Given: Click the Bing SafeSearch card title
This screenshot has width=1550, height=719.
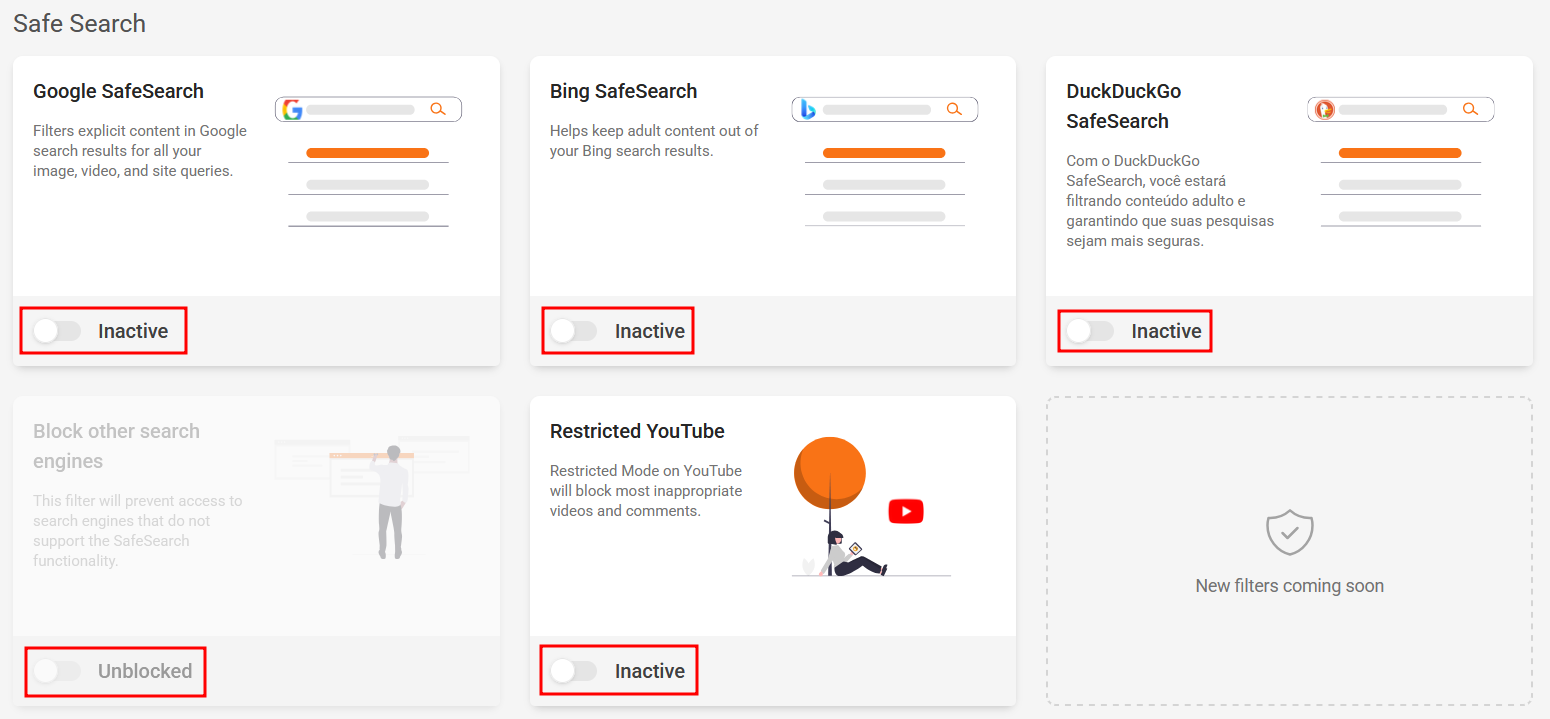Looking at the screenshot, I should click(x=623, y=91).
